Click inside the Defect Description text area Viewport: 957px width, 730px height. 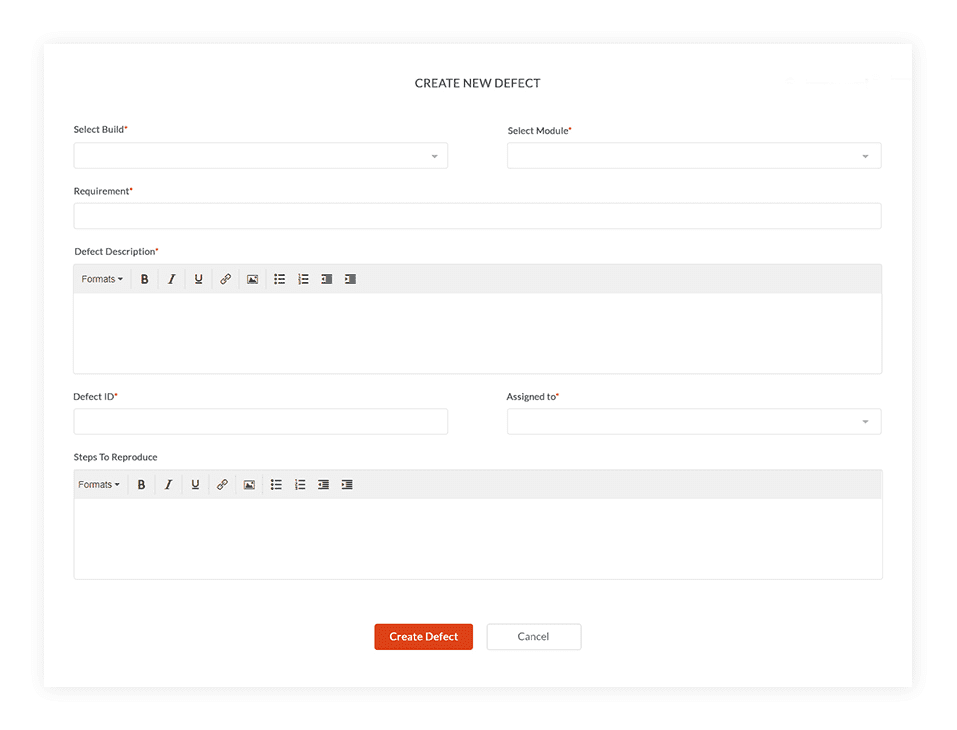click(477, 333)
